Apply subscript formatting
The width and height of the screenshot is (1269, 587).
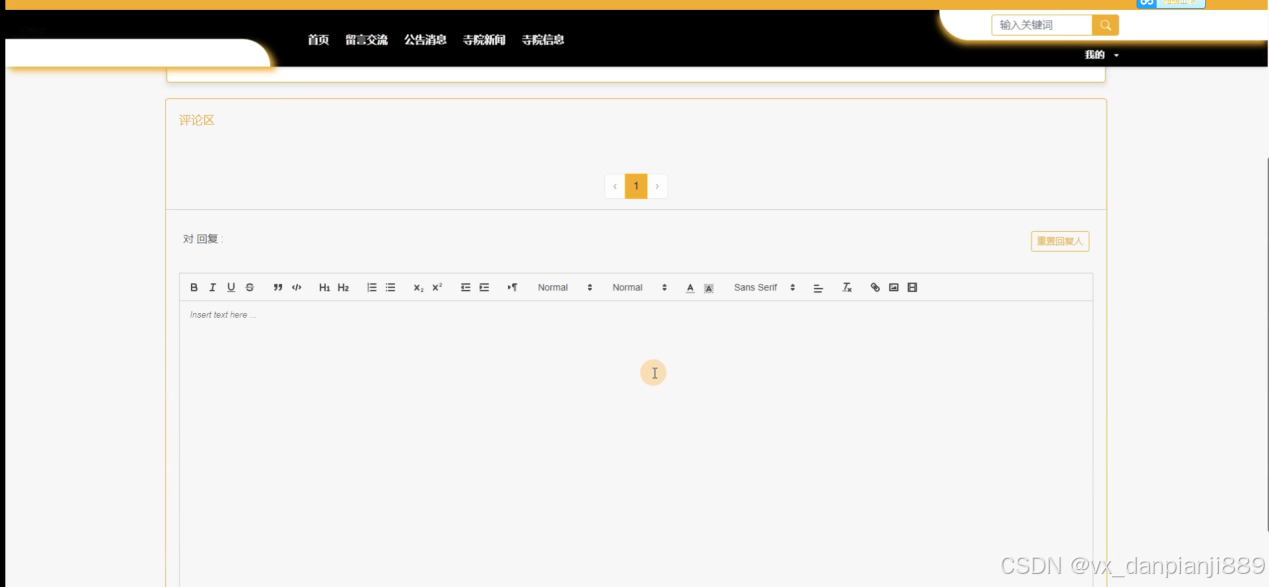(419, 288)
